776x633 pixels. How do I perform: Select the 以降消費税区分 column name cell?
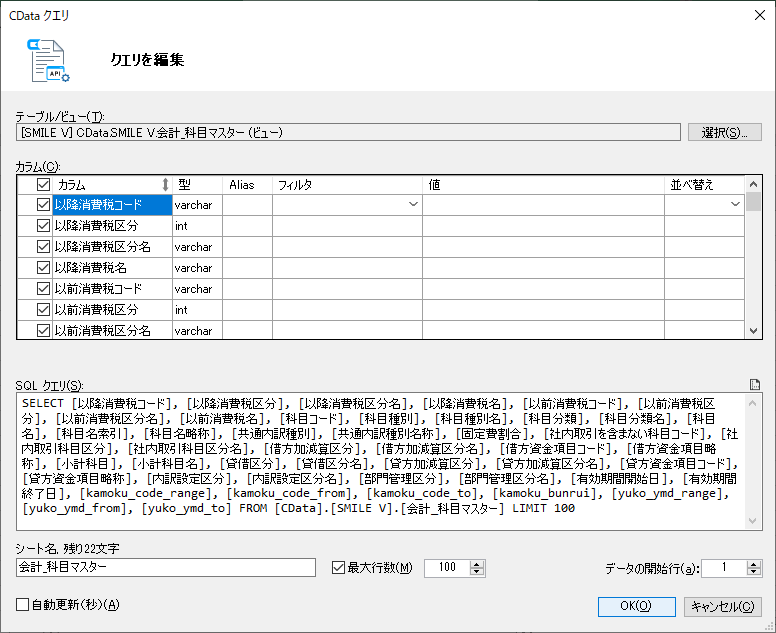(x=112, y=226)
